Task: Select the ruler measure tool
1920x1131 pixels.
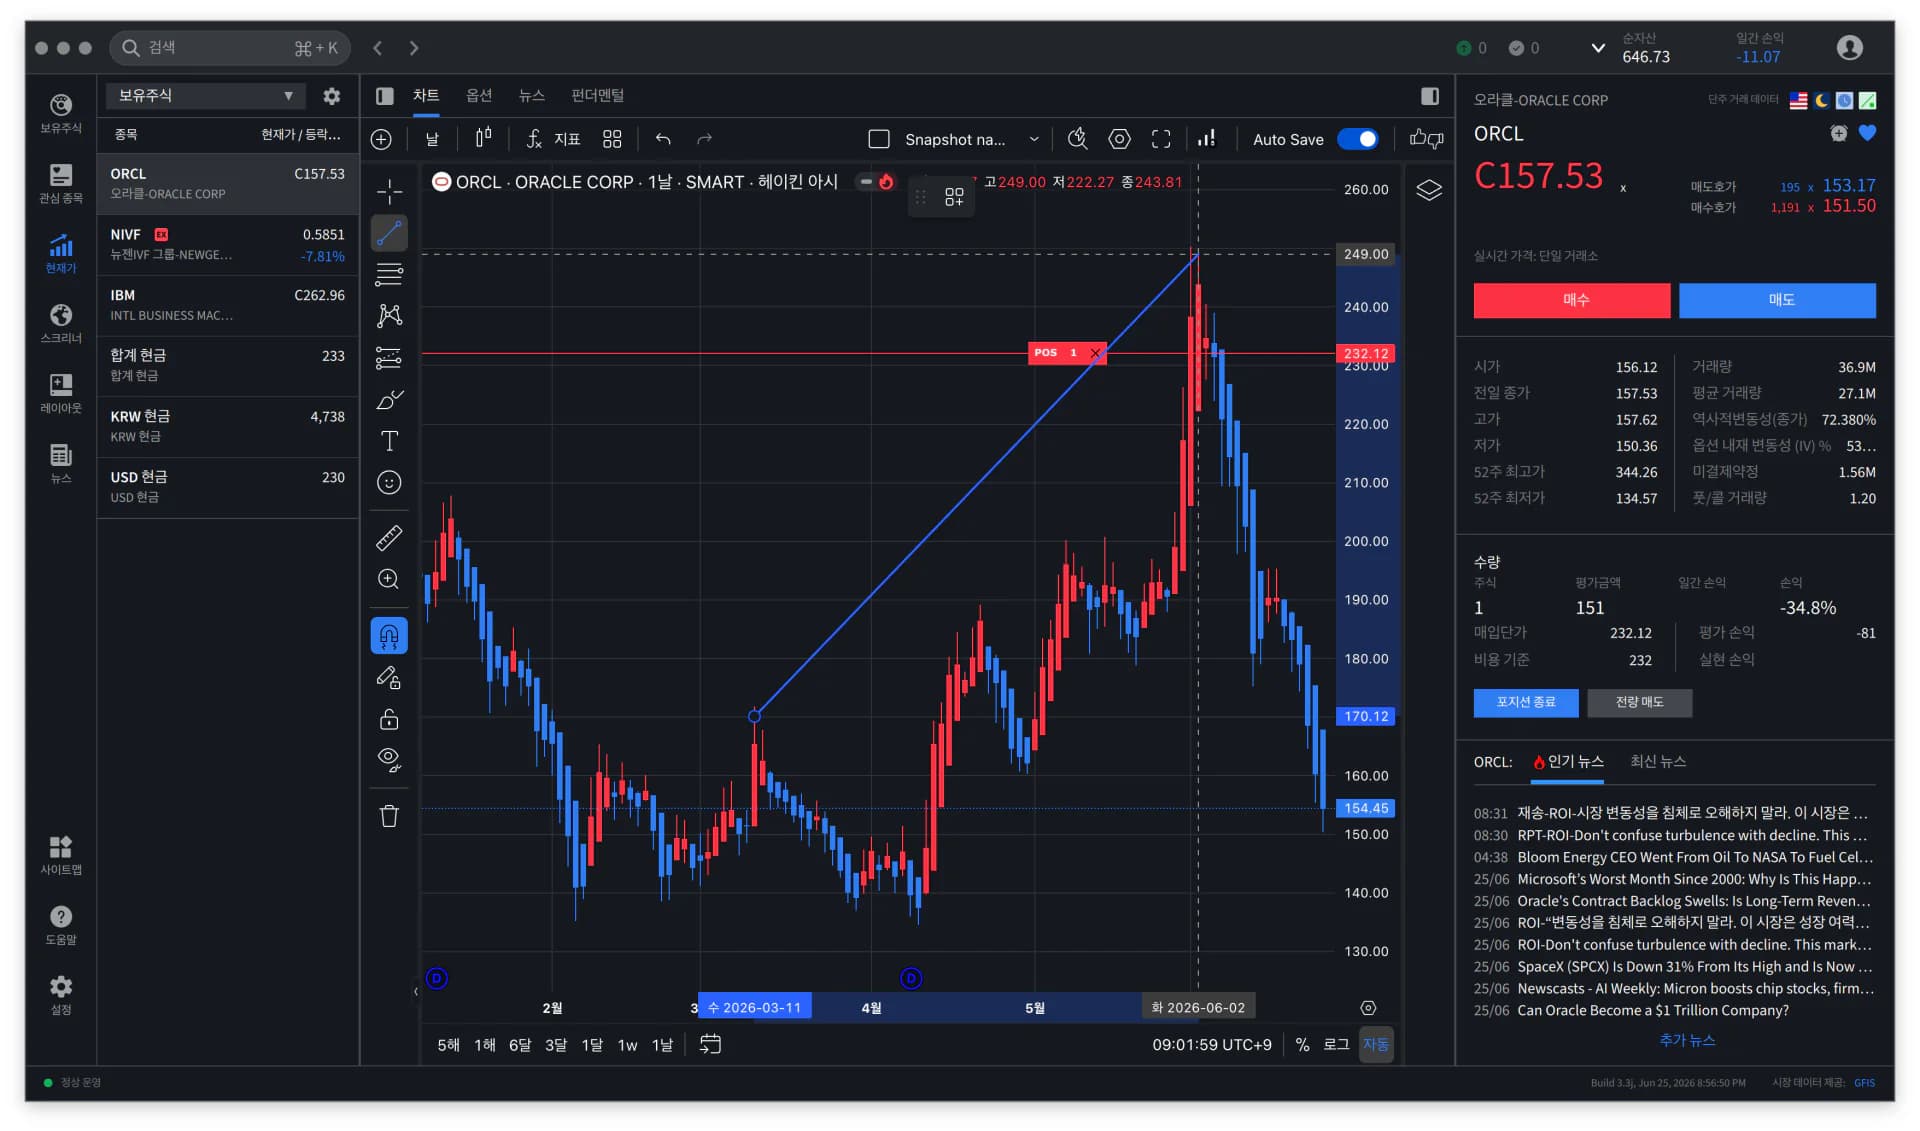Action: click(x=389, y=538)
